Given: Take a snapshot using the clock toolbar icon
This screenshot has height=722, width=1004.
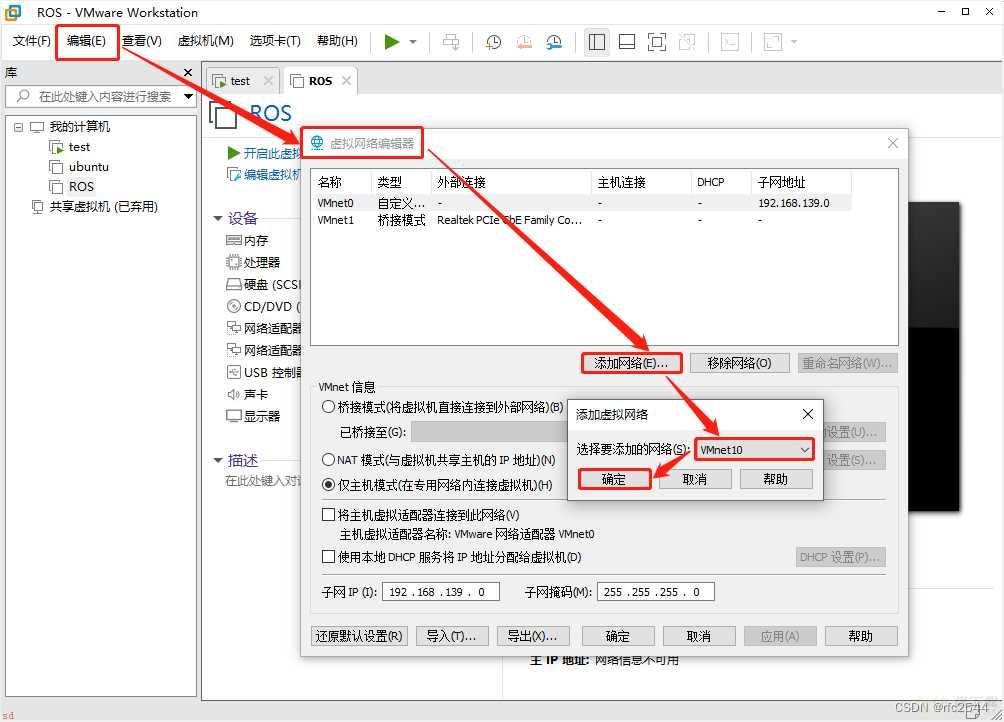Looking at the screenshot, I should pyautogui.click(x=493, y=42).
